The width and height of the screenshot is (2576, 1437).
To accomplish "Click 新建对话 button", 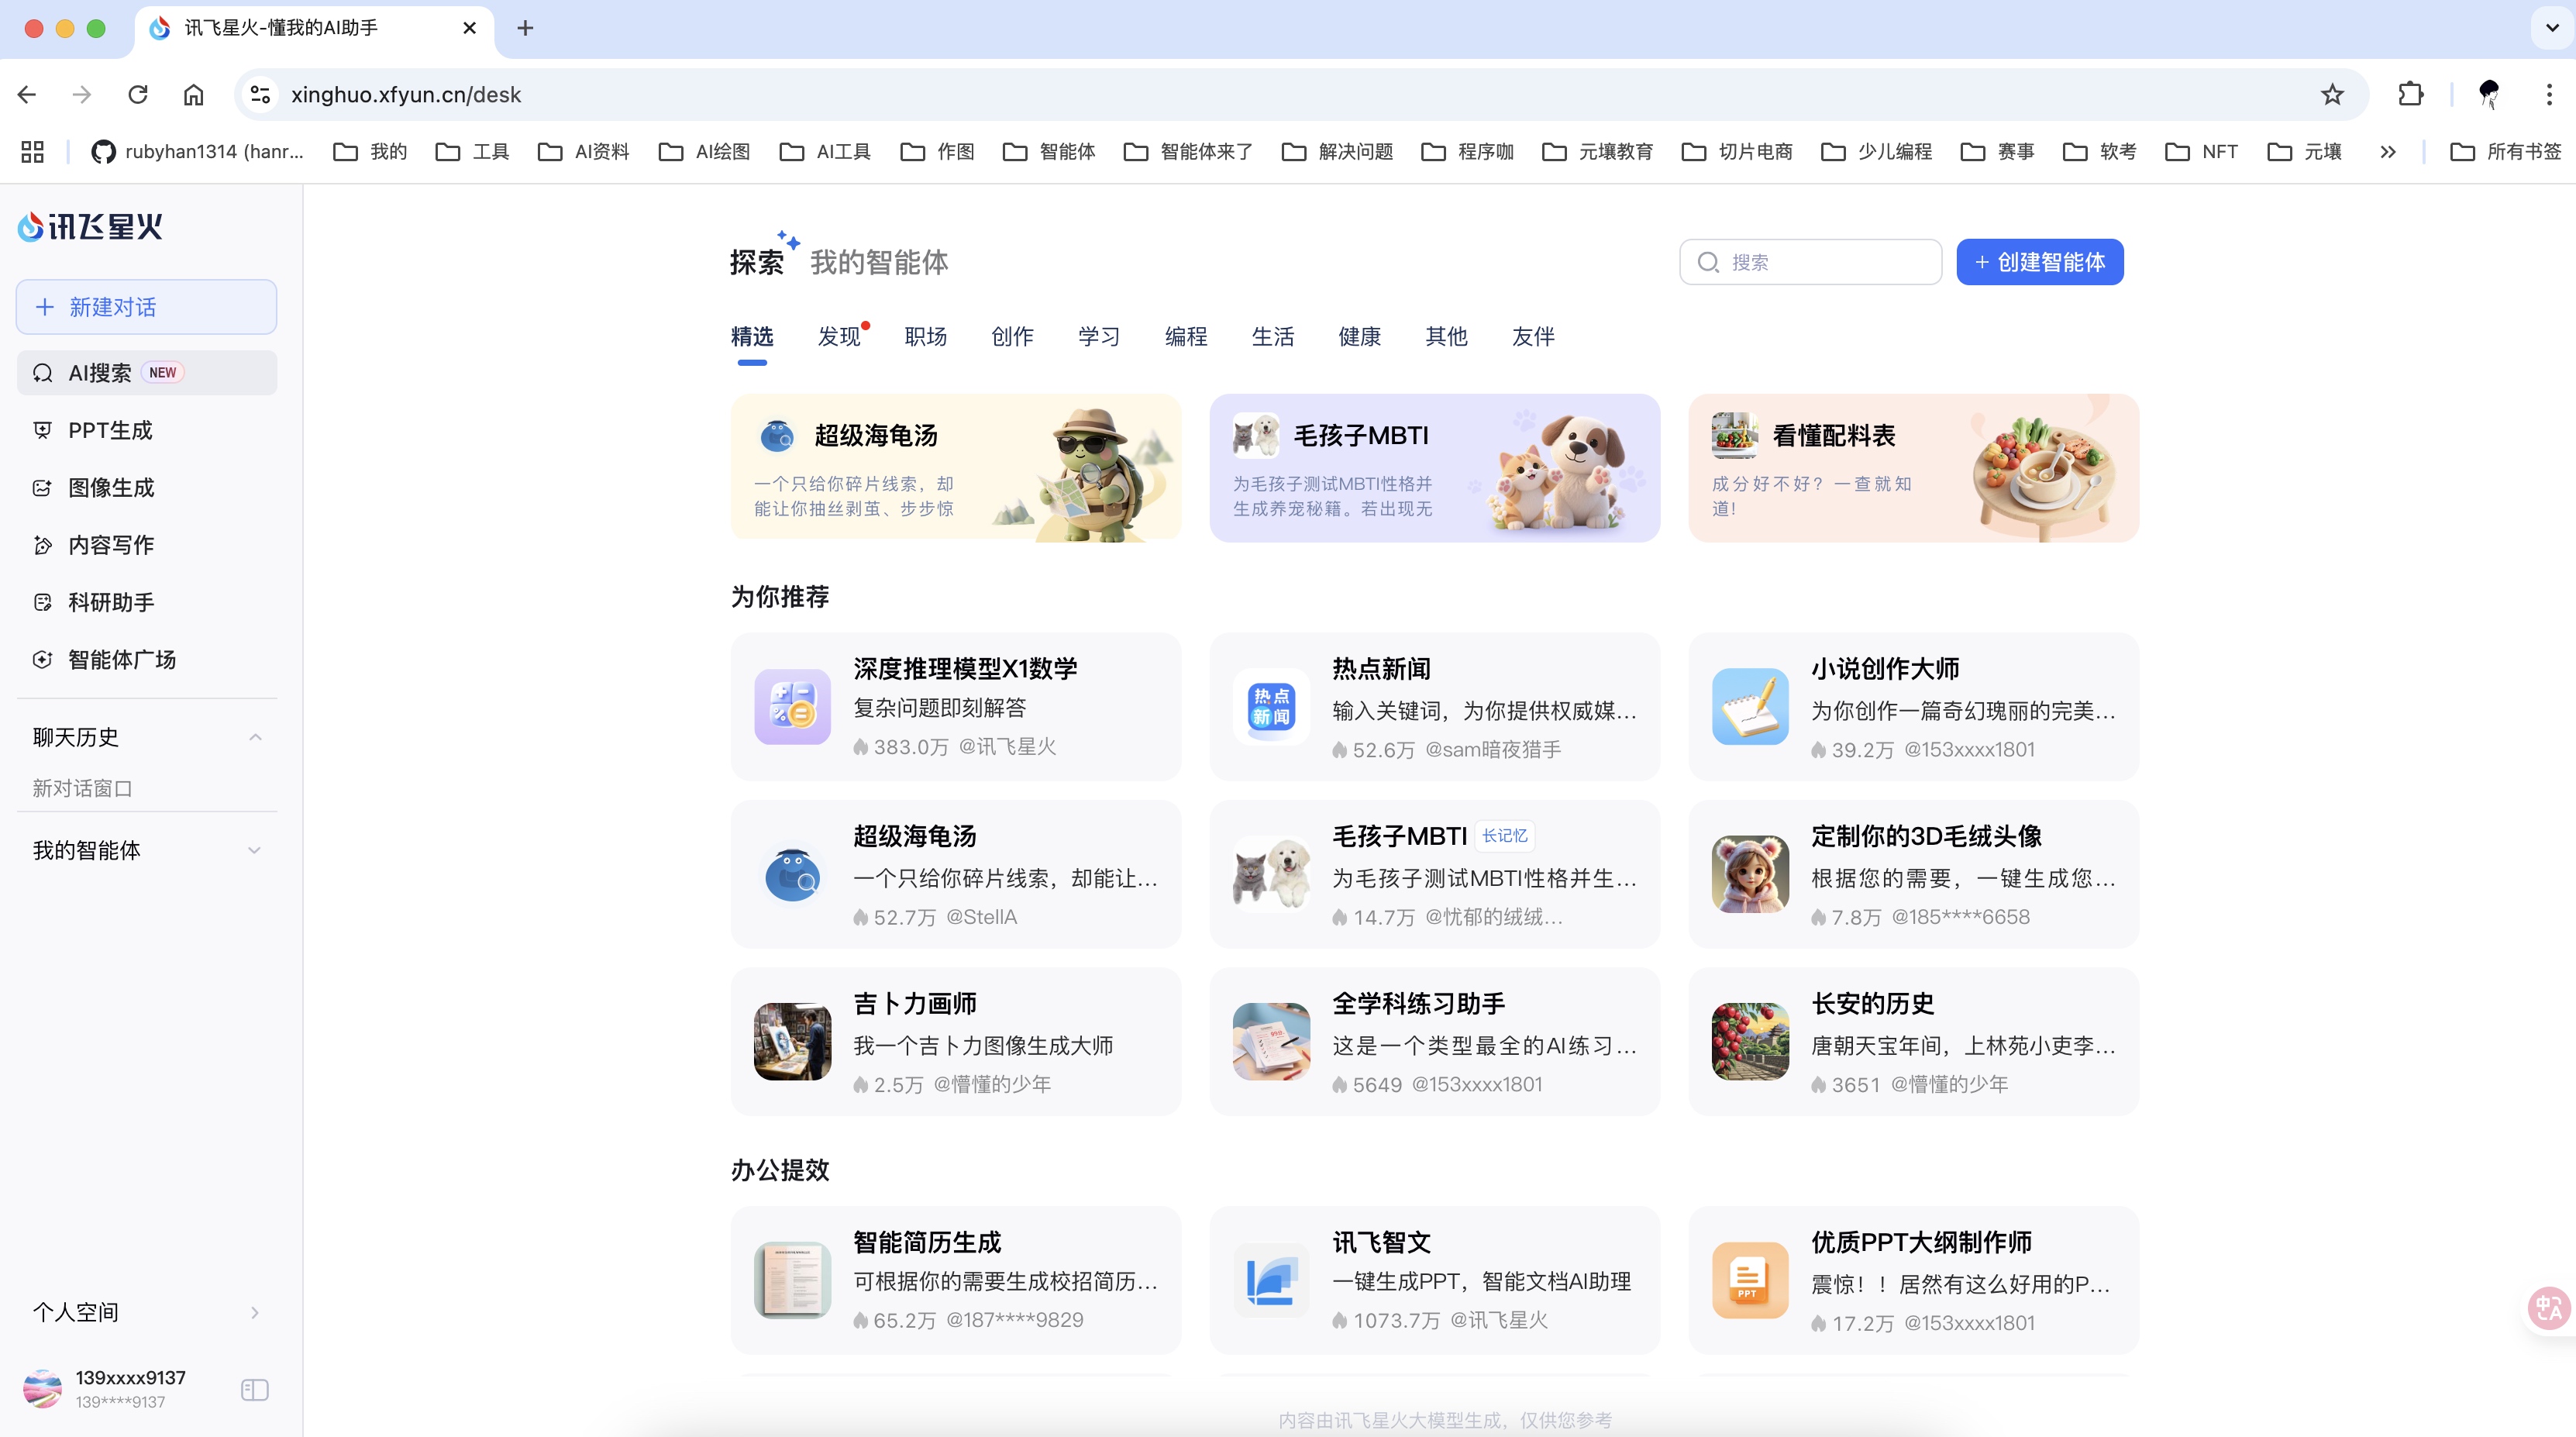I will tap(146, 307).
